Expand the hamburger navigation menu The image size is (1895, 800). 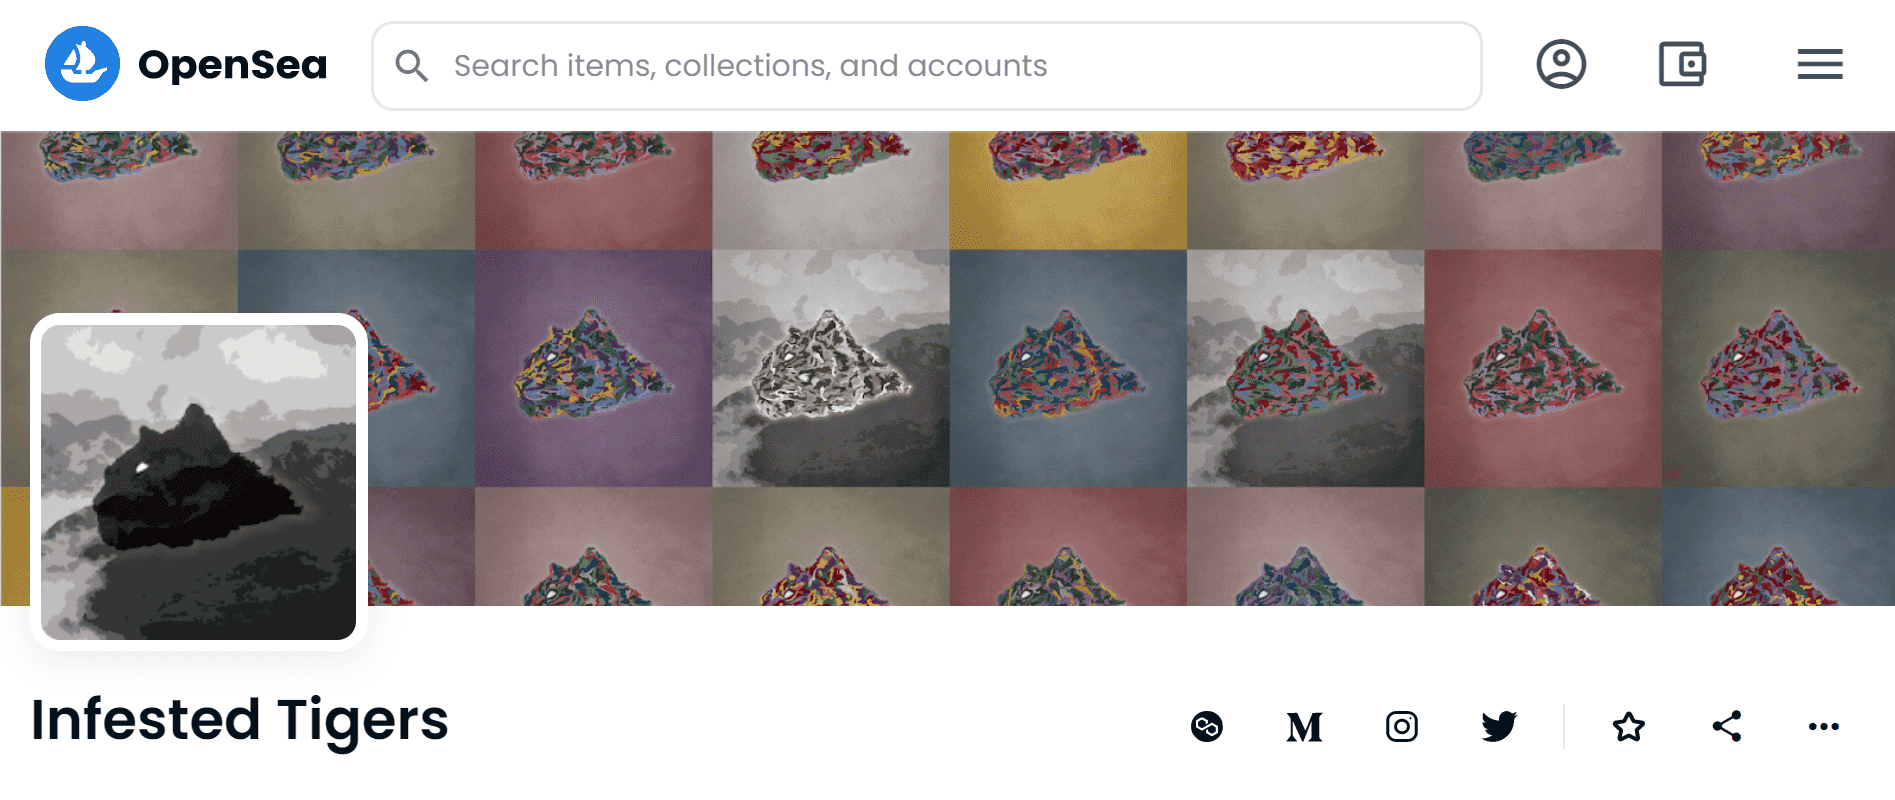tap(1819, 65)
